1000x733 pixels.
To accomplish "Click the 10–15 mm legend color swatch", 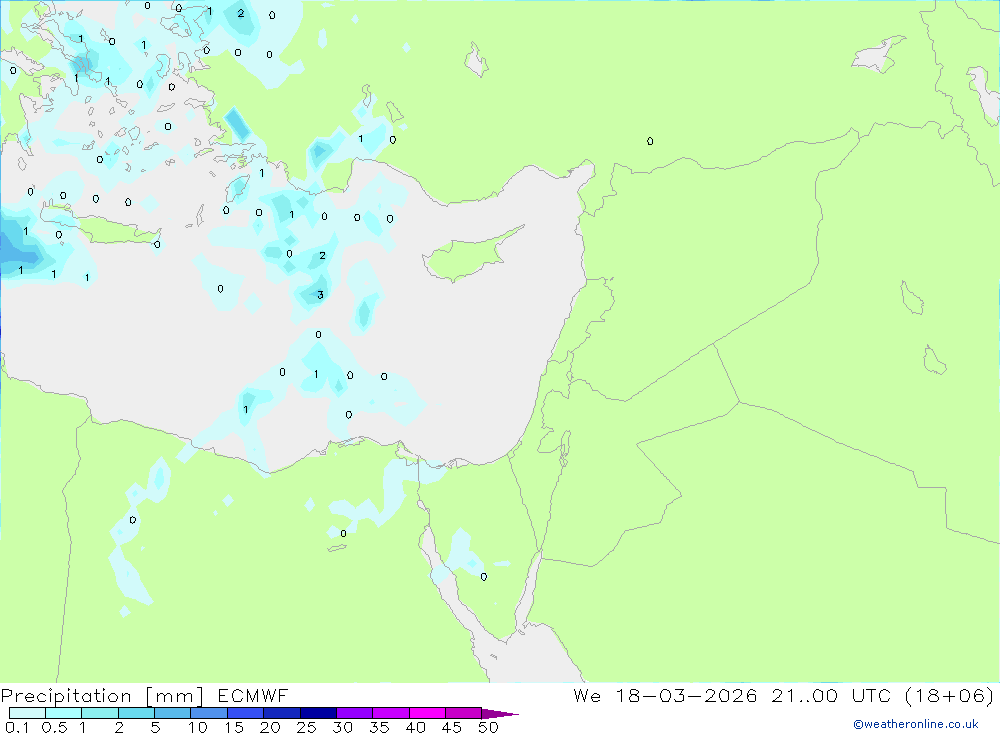I will pos(209,713).
